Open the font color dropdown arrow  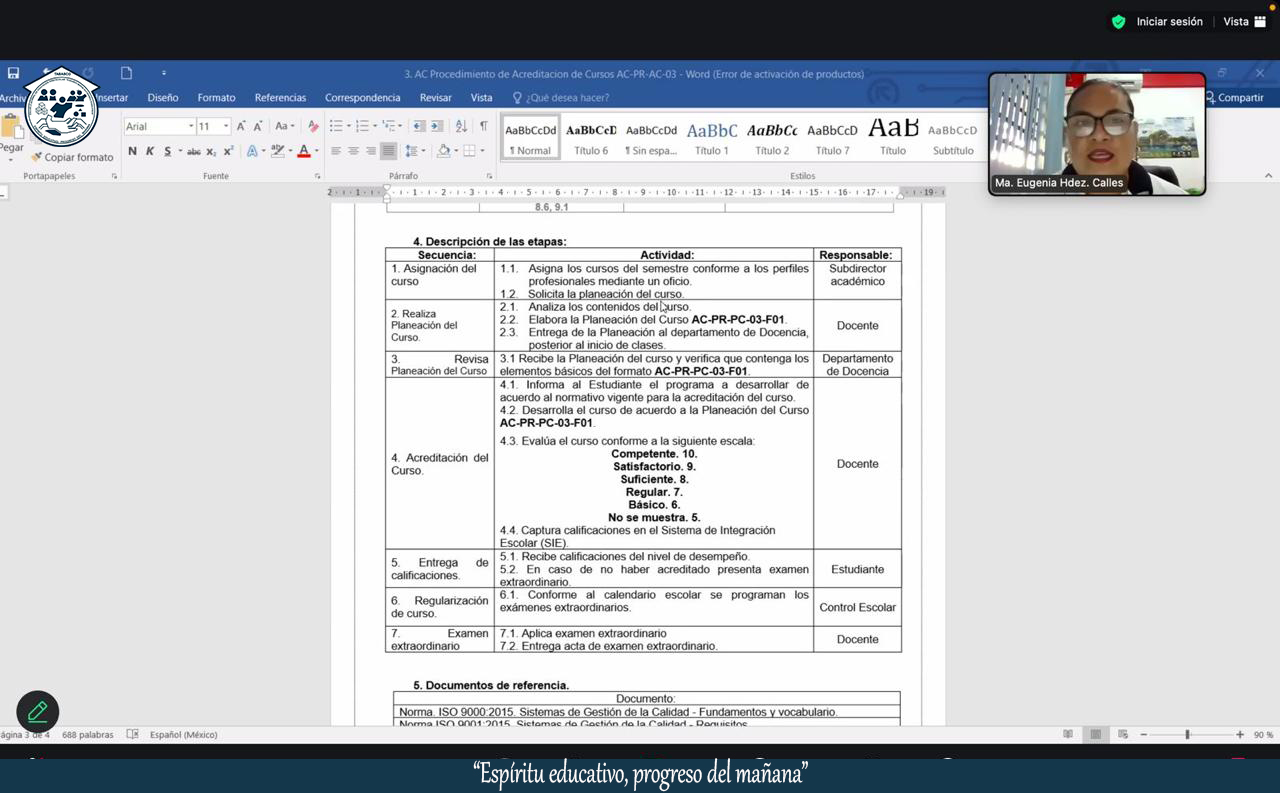[317, 151]
